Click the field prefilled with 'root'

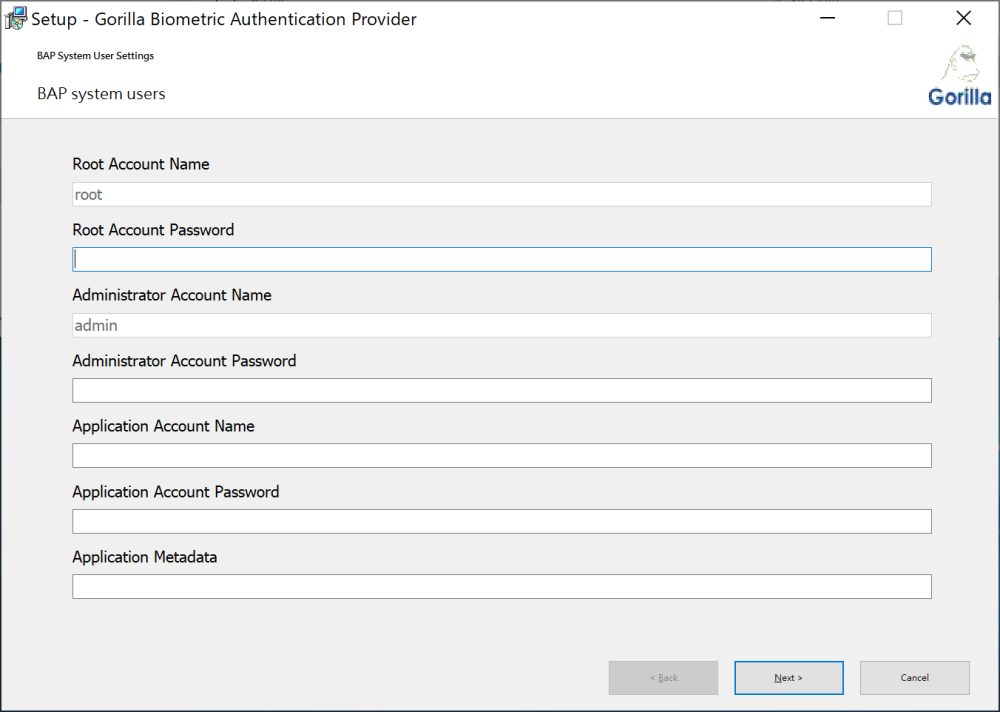[500, 194]
